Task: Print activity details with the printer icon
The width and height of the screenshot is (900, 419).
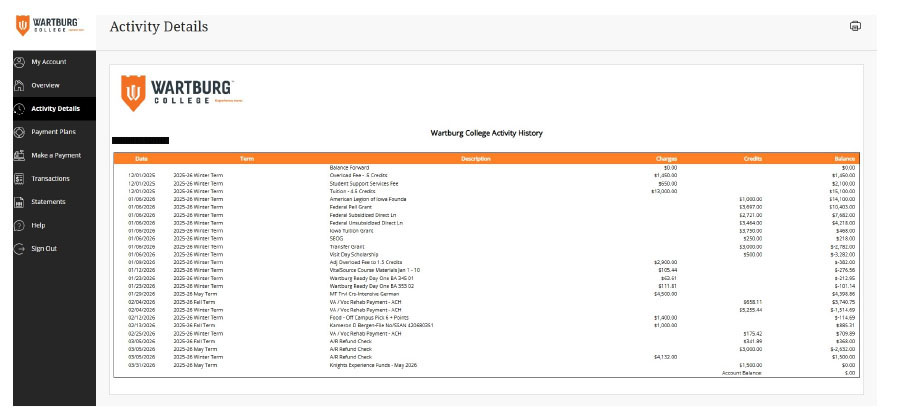Action: tap(855, 26)
